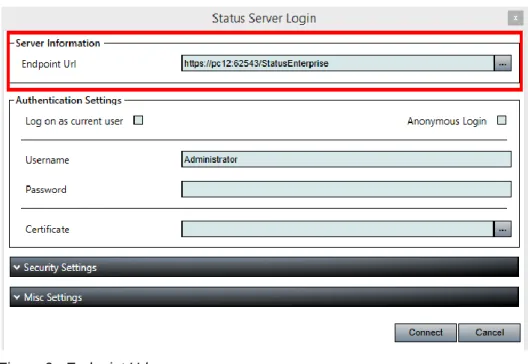
Task: Expand the Security Settings section
Action: pos(264,267)
